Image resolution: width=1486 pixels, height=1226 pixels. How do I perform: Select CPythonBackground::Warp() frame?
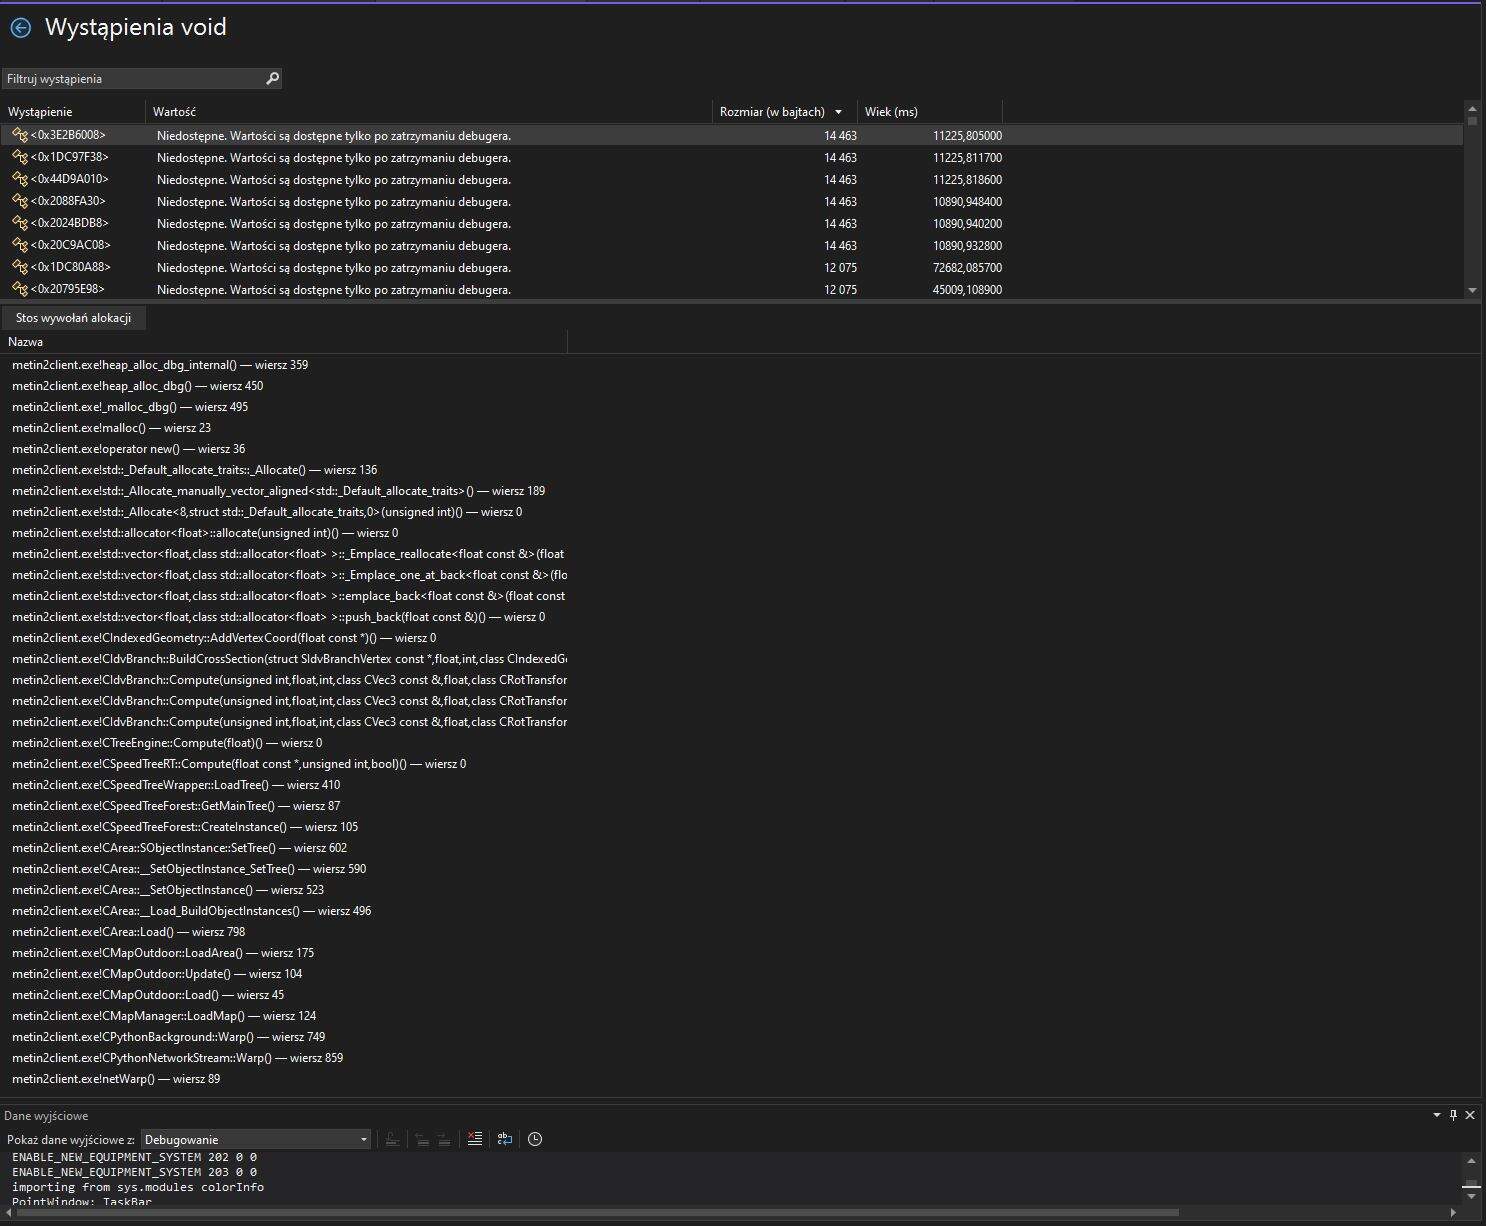coord(169,1037)
